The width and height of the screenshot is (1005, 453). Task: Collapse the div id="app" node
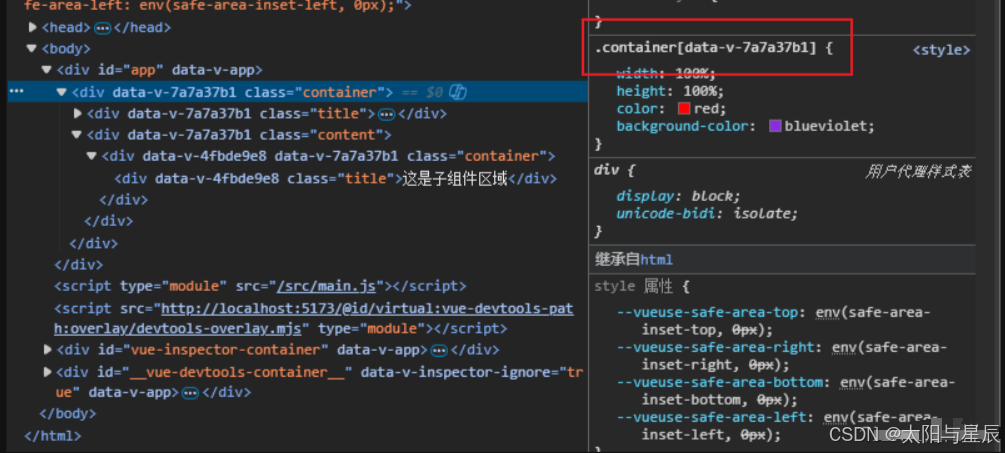[46, 70]
